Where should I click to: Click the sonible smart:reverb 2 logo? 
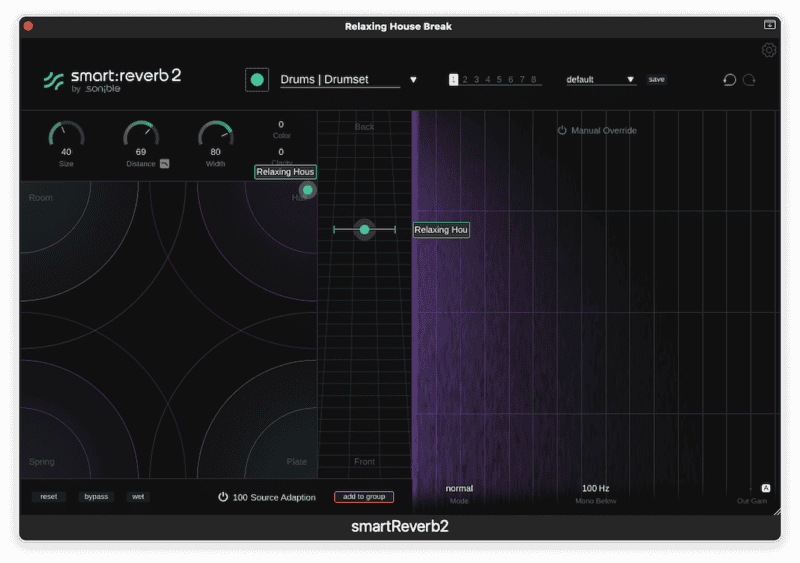pos(112,80)
